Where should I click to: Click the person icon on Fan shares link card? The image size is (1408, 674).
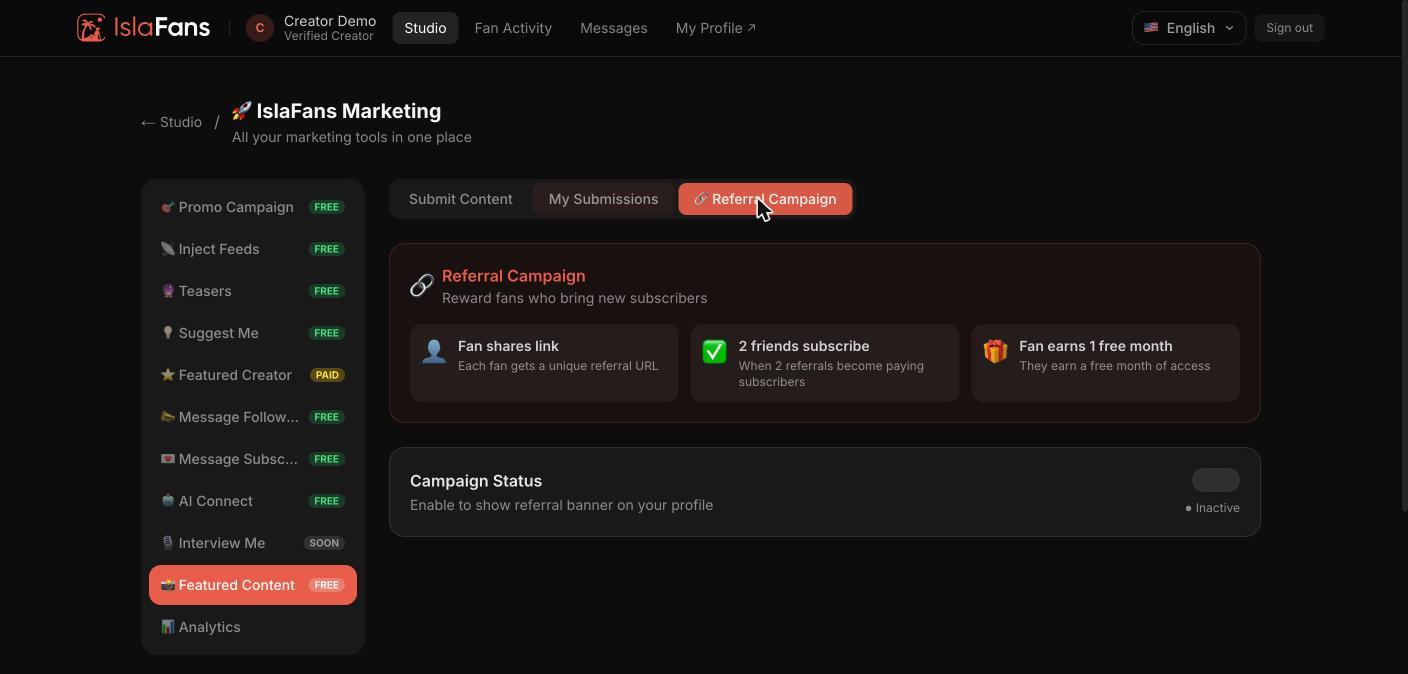(x=434, y=351)
